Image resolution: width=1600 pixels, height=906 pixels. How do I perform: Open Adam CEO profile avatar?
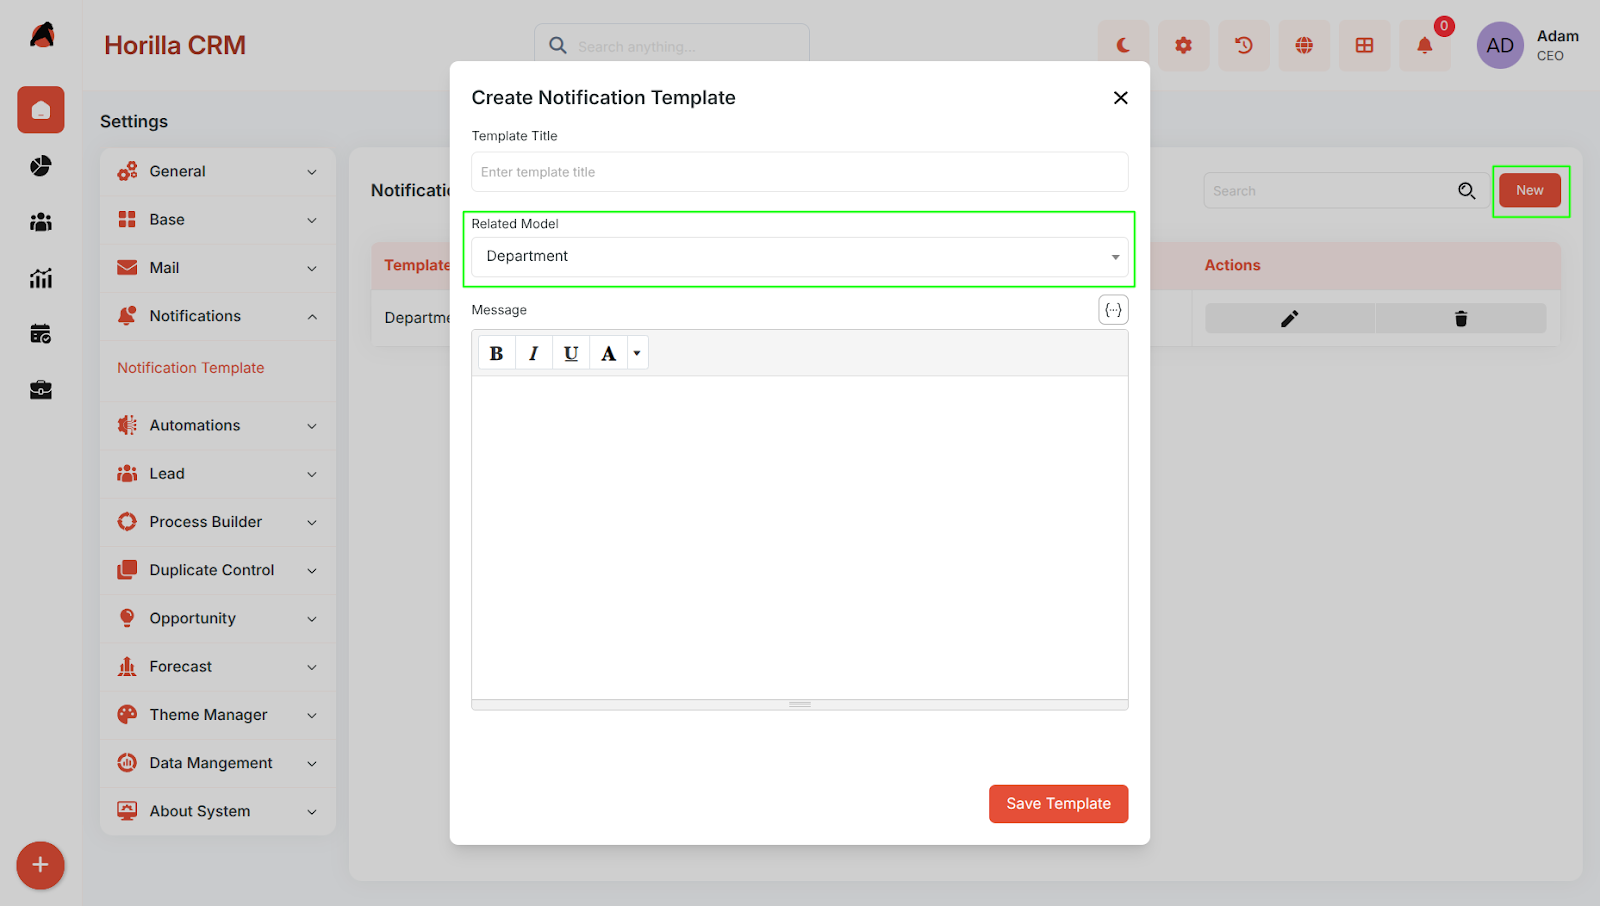tap(1500, 45)
